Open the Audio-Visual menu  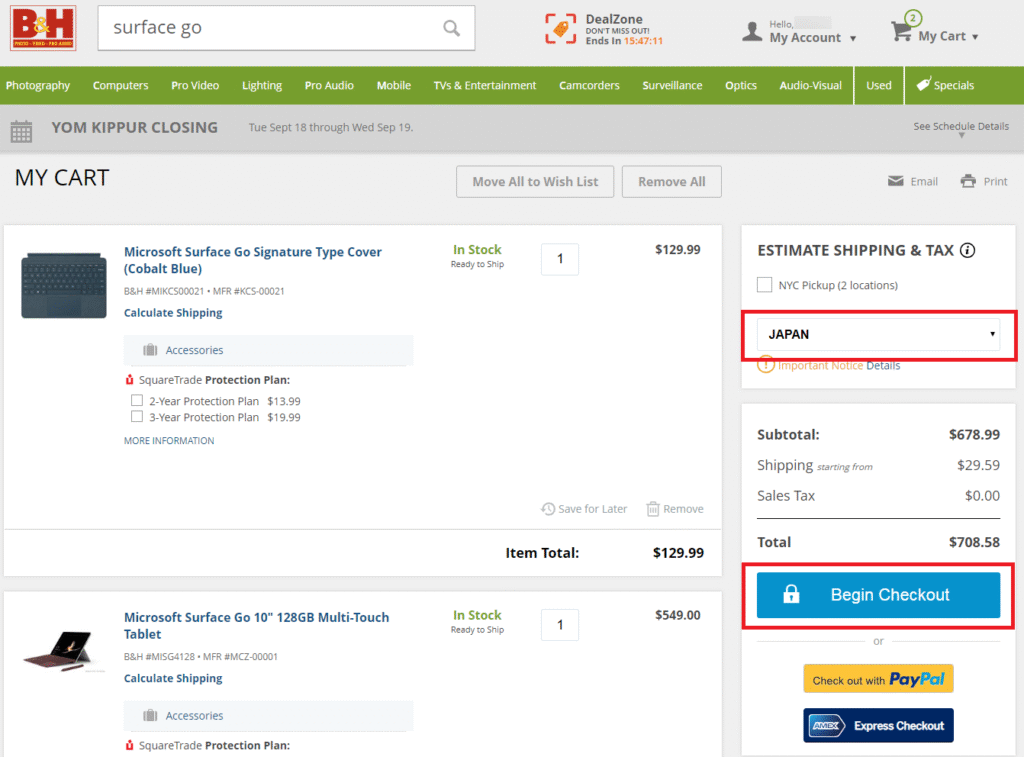pyautogui.click(x=810, y=85)
